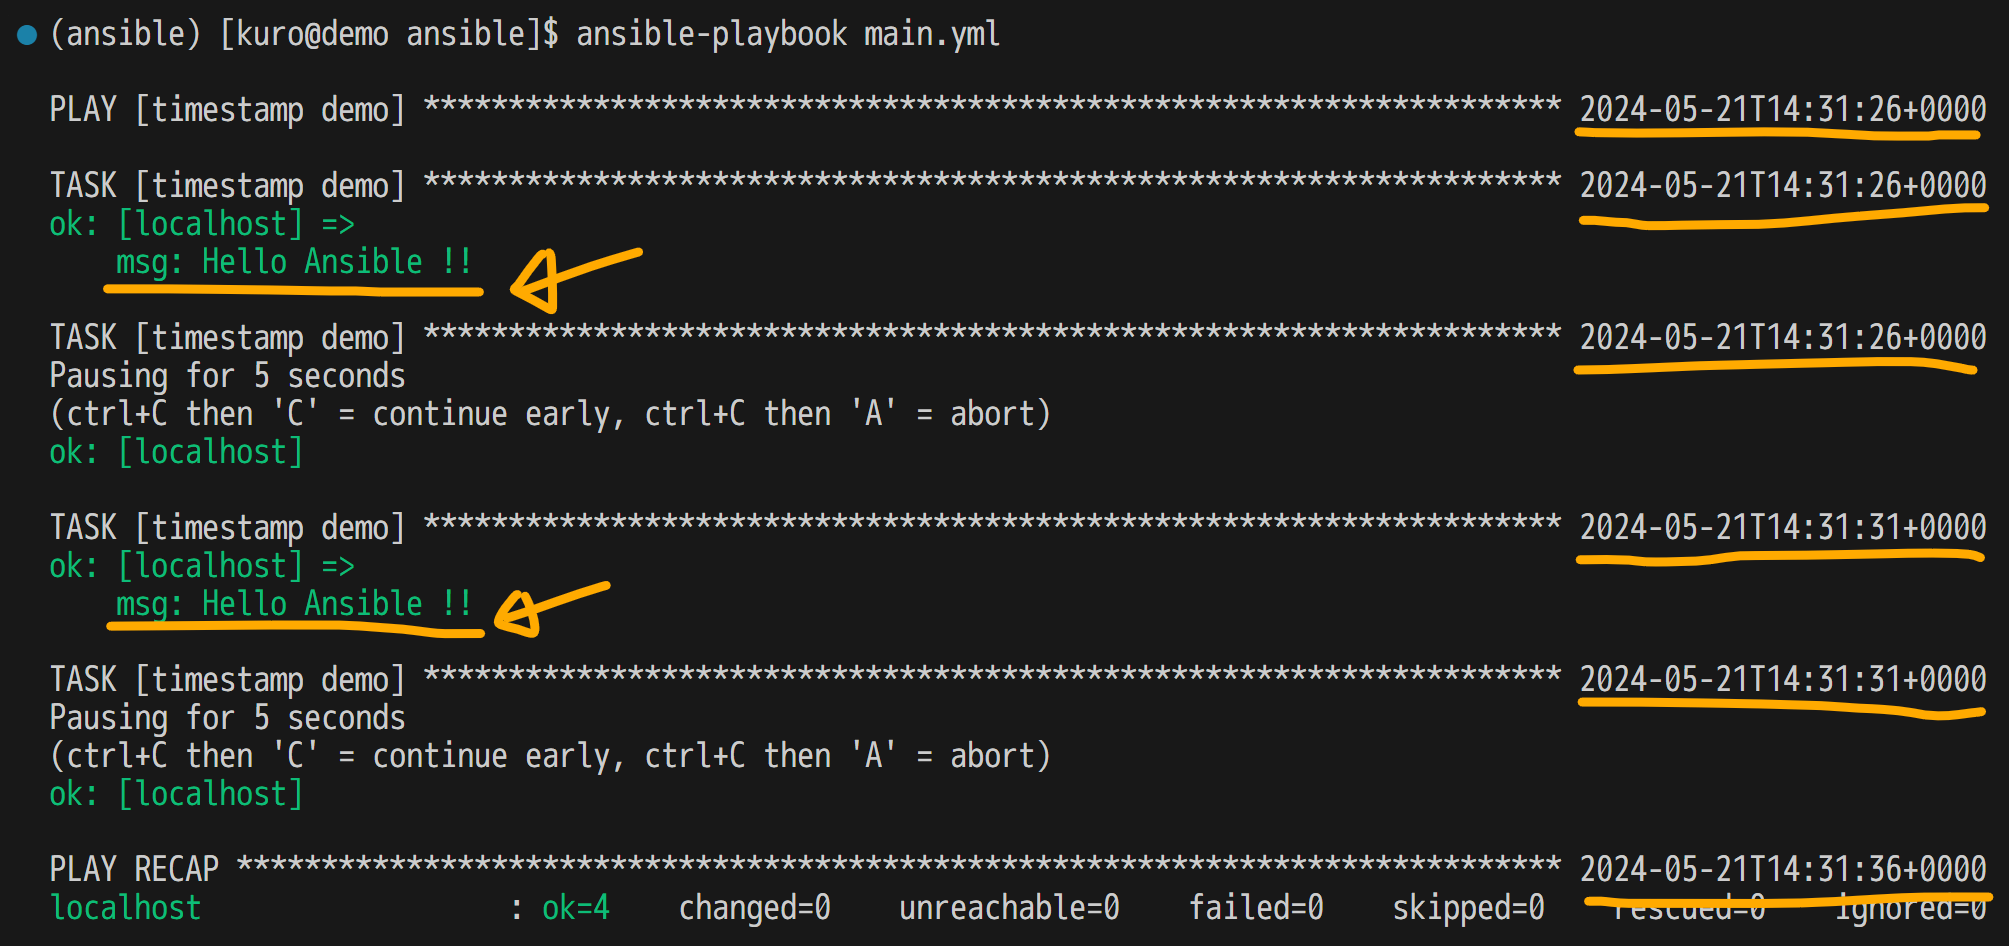The height and width of the screenshot is (946, 2009).
Task: Click the first Pausing for 5 seconds line
Action: coord(227,376)
